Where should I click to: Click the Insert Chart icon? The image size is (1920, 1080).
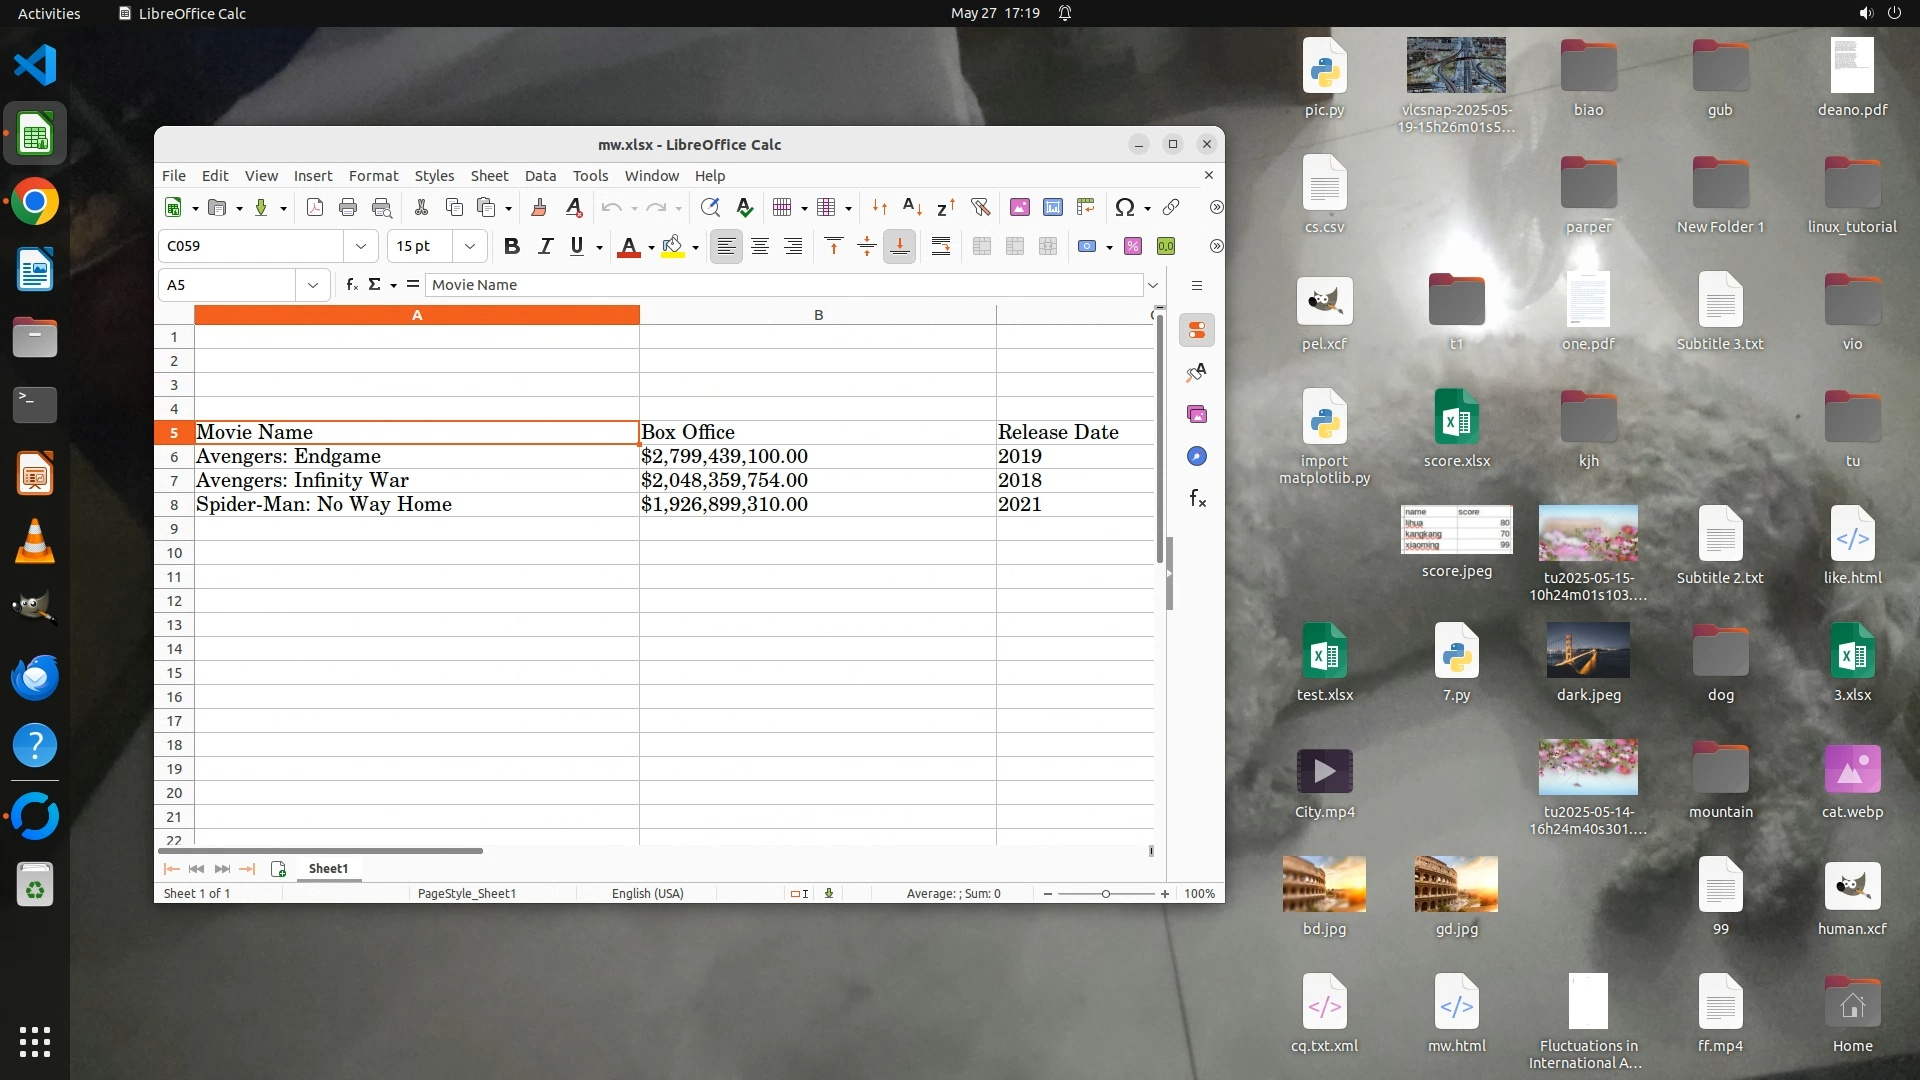[1053, 207]
